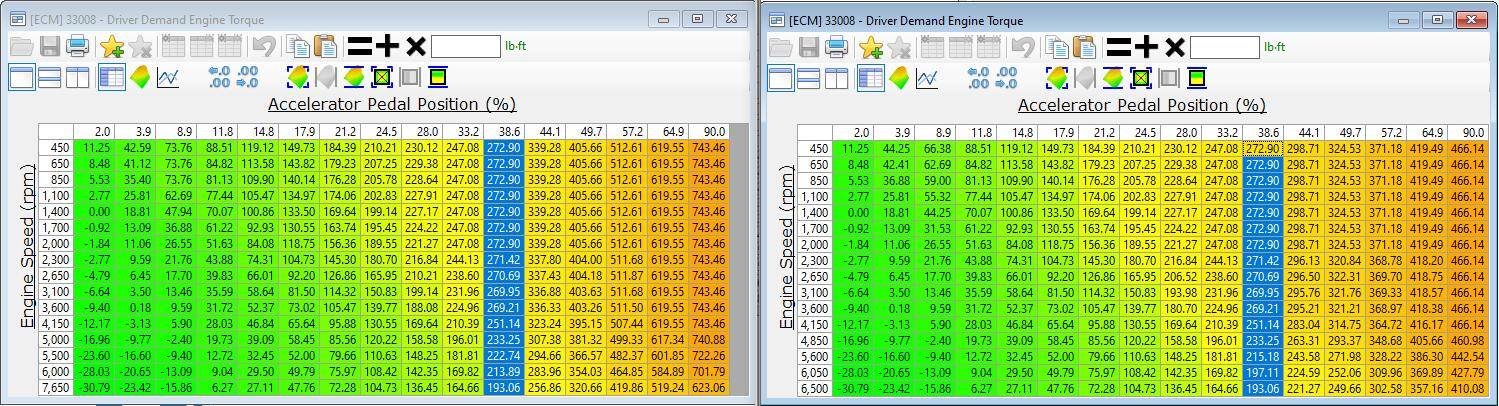
Task: Click the plus (add value) icon, left window
Action: tap(387, 46)
